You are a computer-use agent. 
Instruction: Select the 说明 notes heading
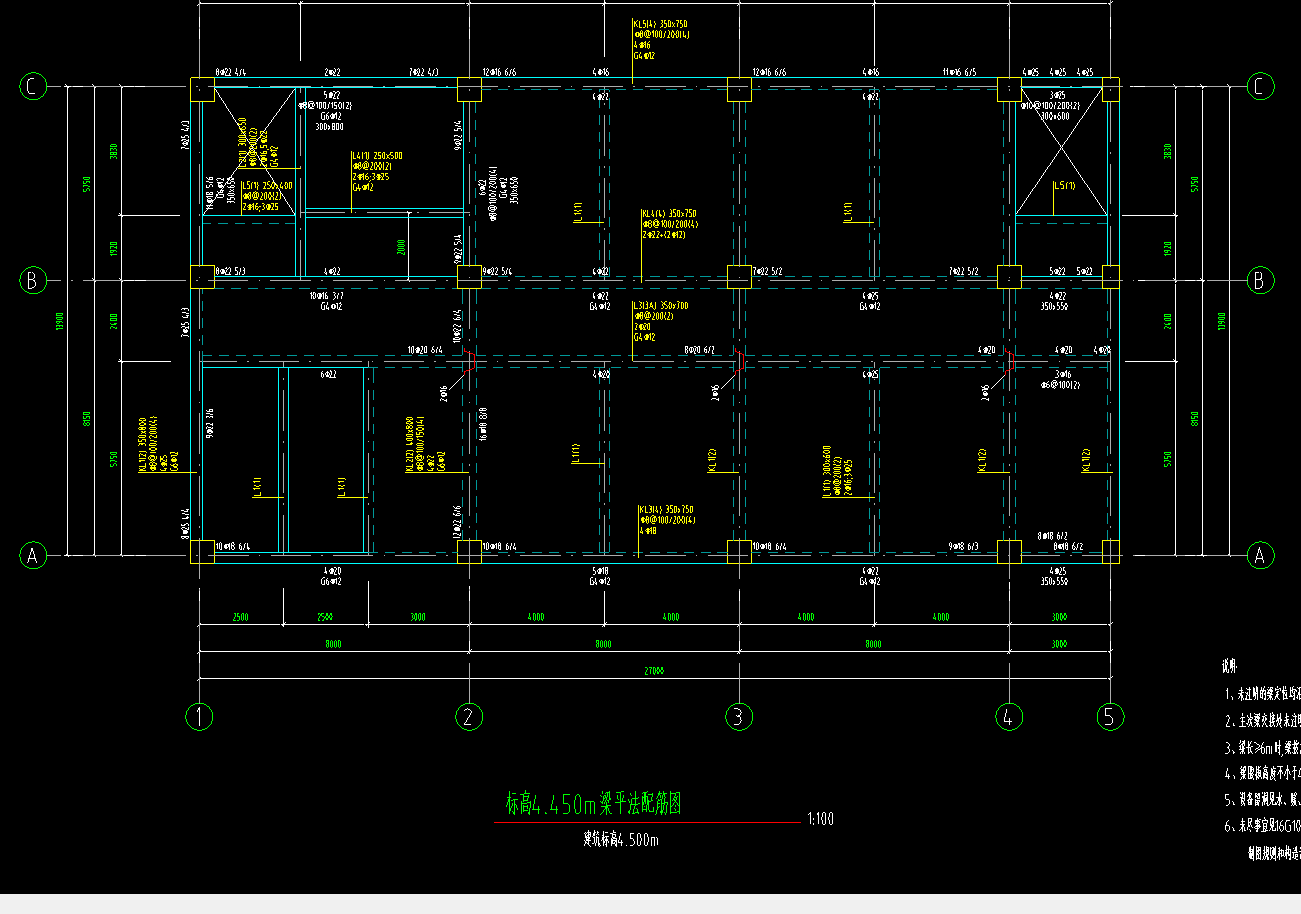1230,666
